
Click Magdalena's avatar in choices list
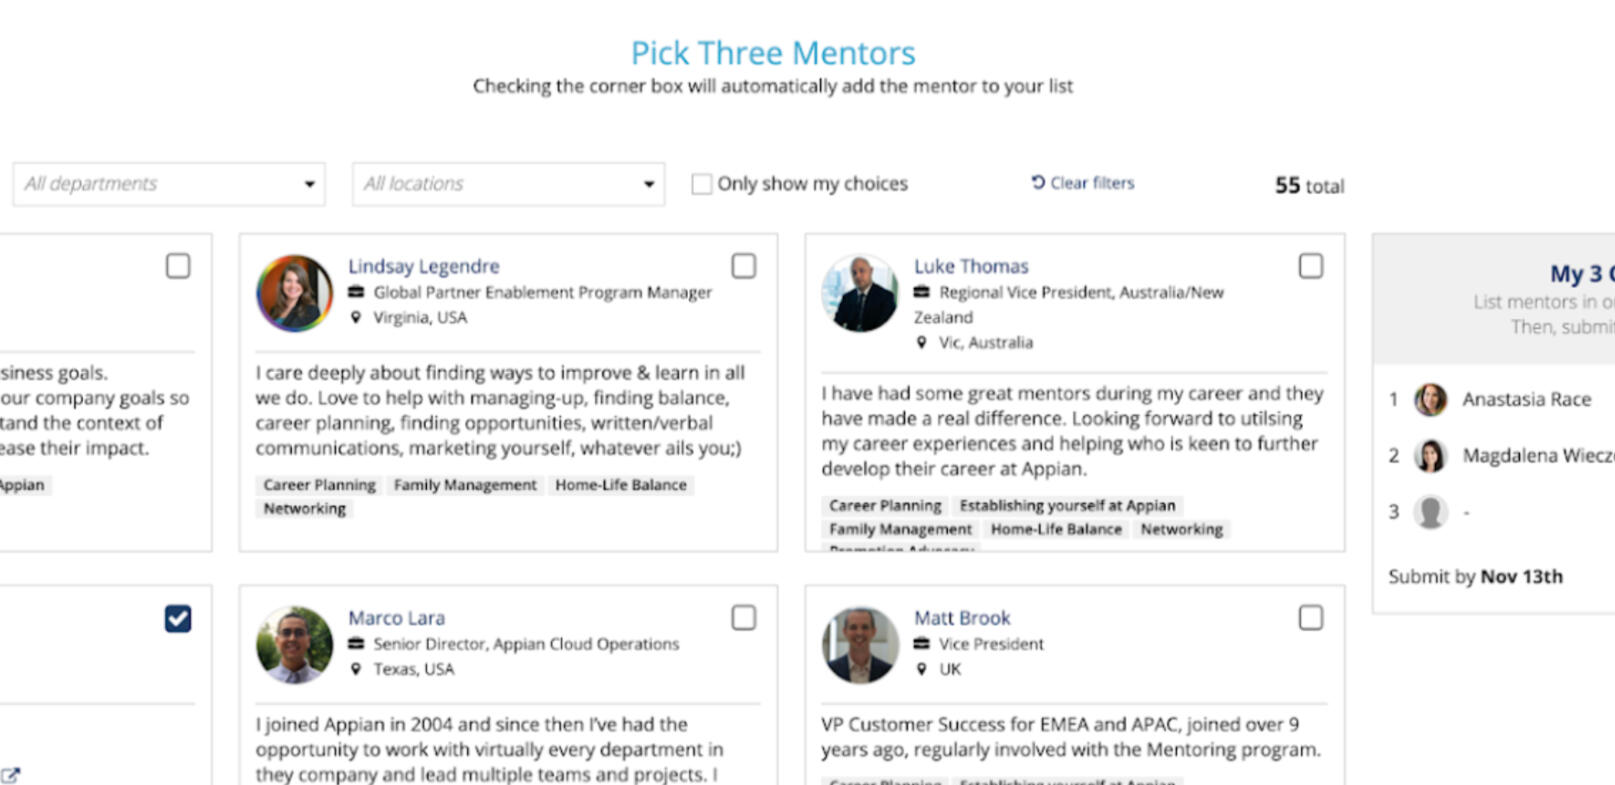click(1430, 456)
